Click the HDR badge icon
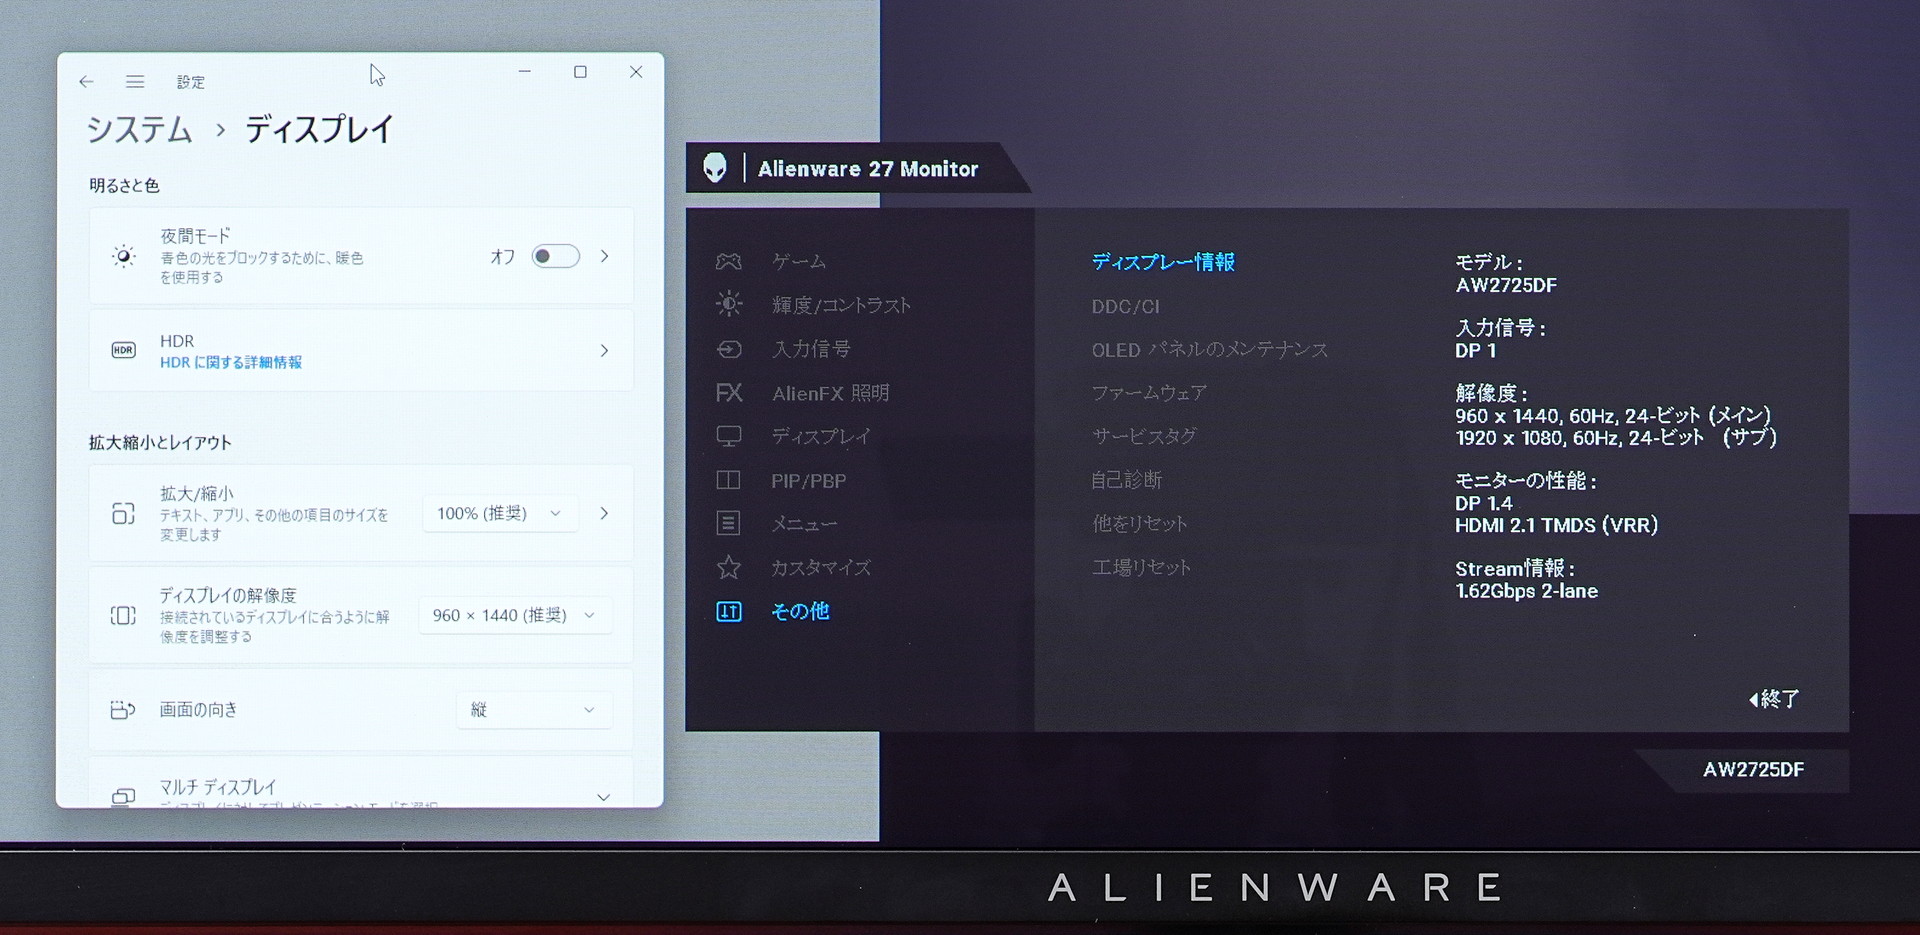 point(123,350)
